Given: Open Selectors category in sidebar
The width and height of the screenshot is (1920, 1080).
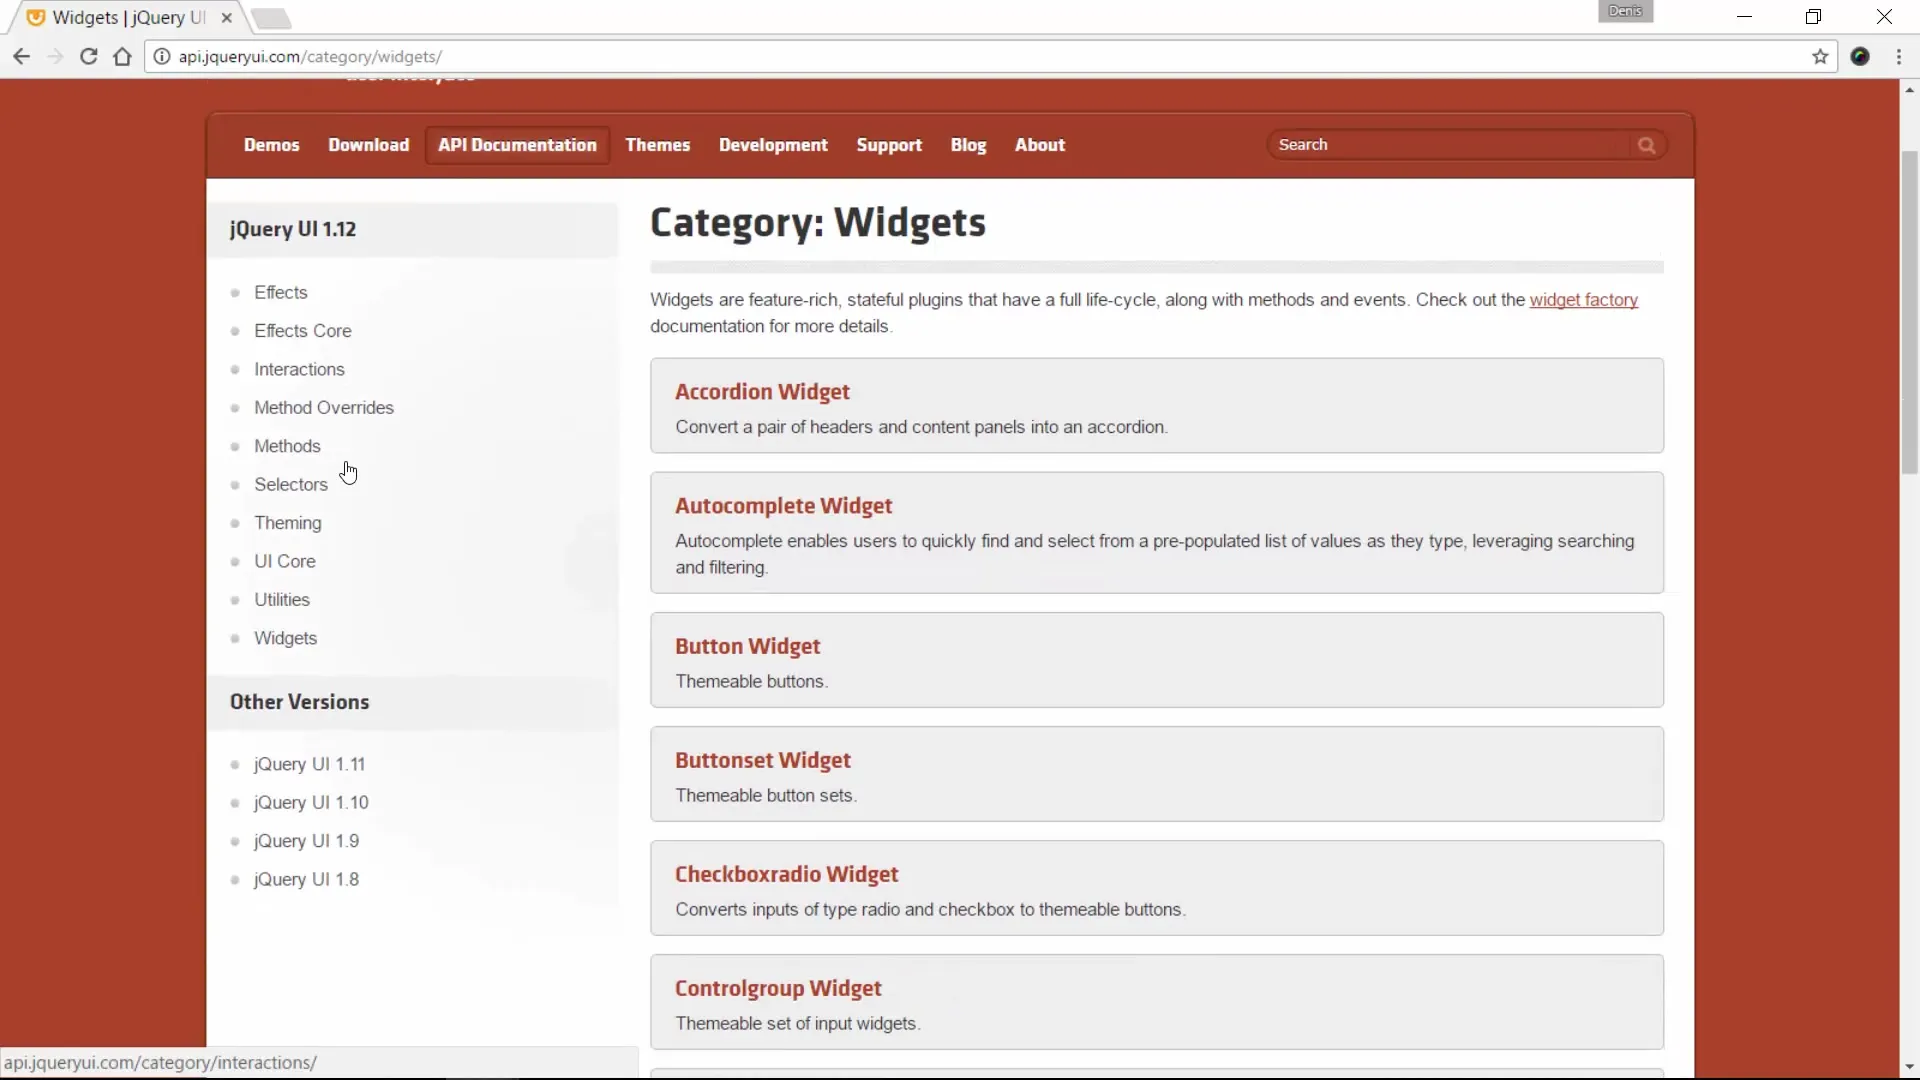Looking at the screenshot, I should (290, 484).
